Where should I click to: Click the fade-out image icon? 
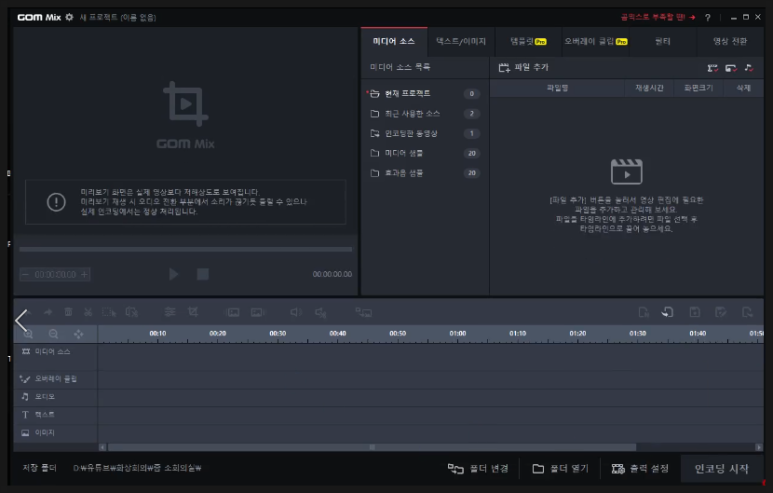point(258,312)
